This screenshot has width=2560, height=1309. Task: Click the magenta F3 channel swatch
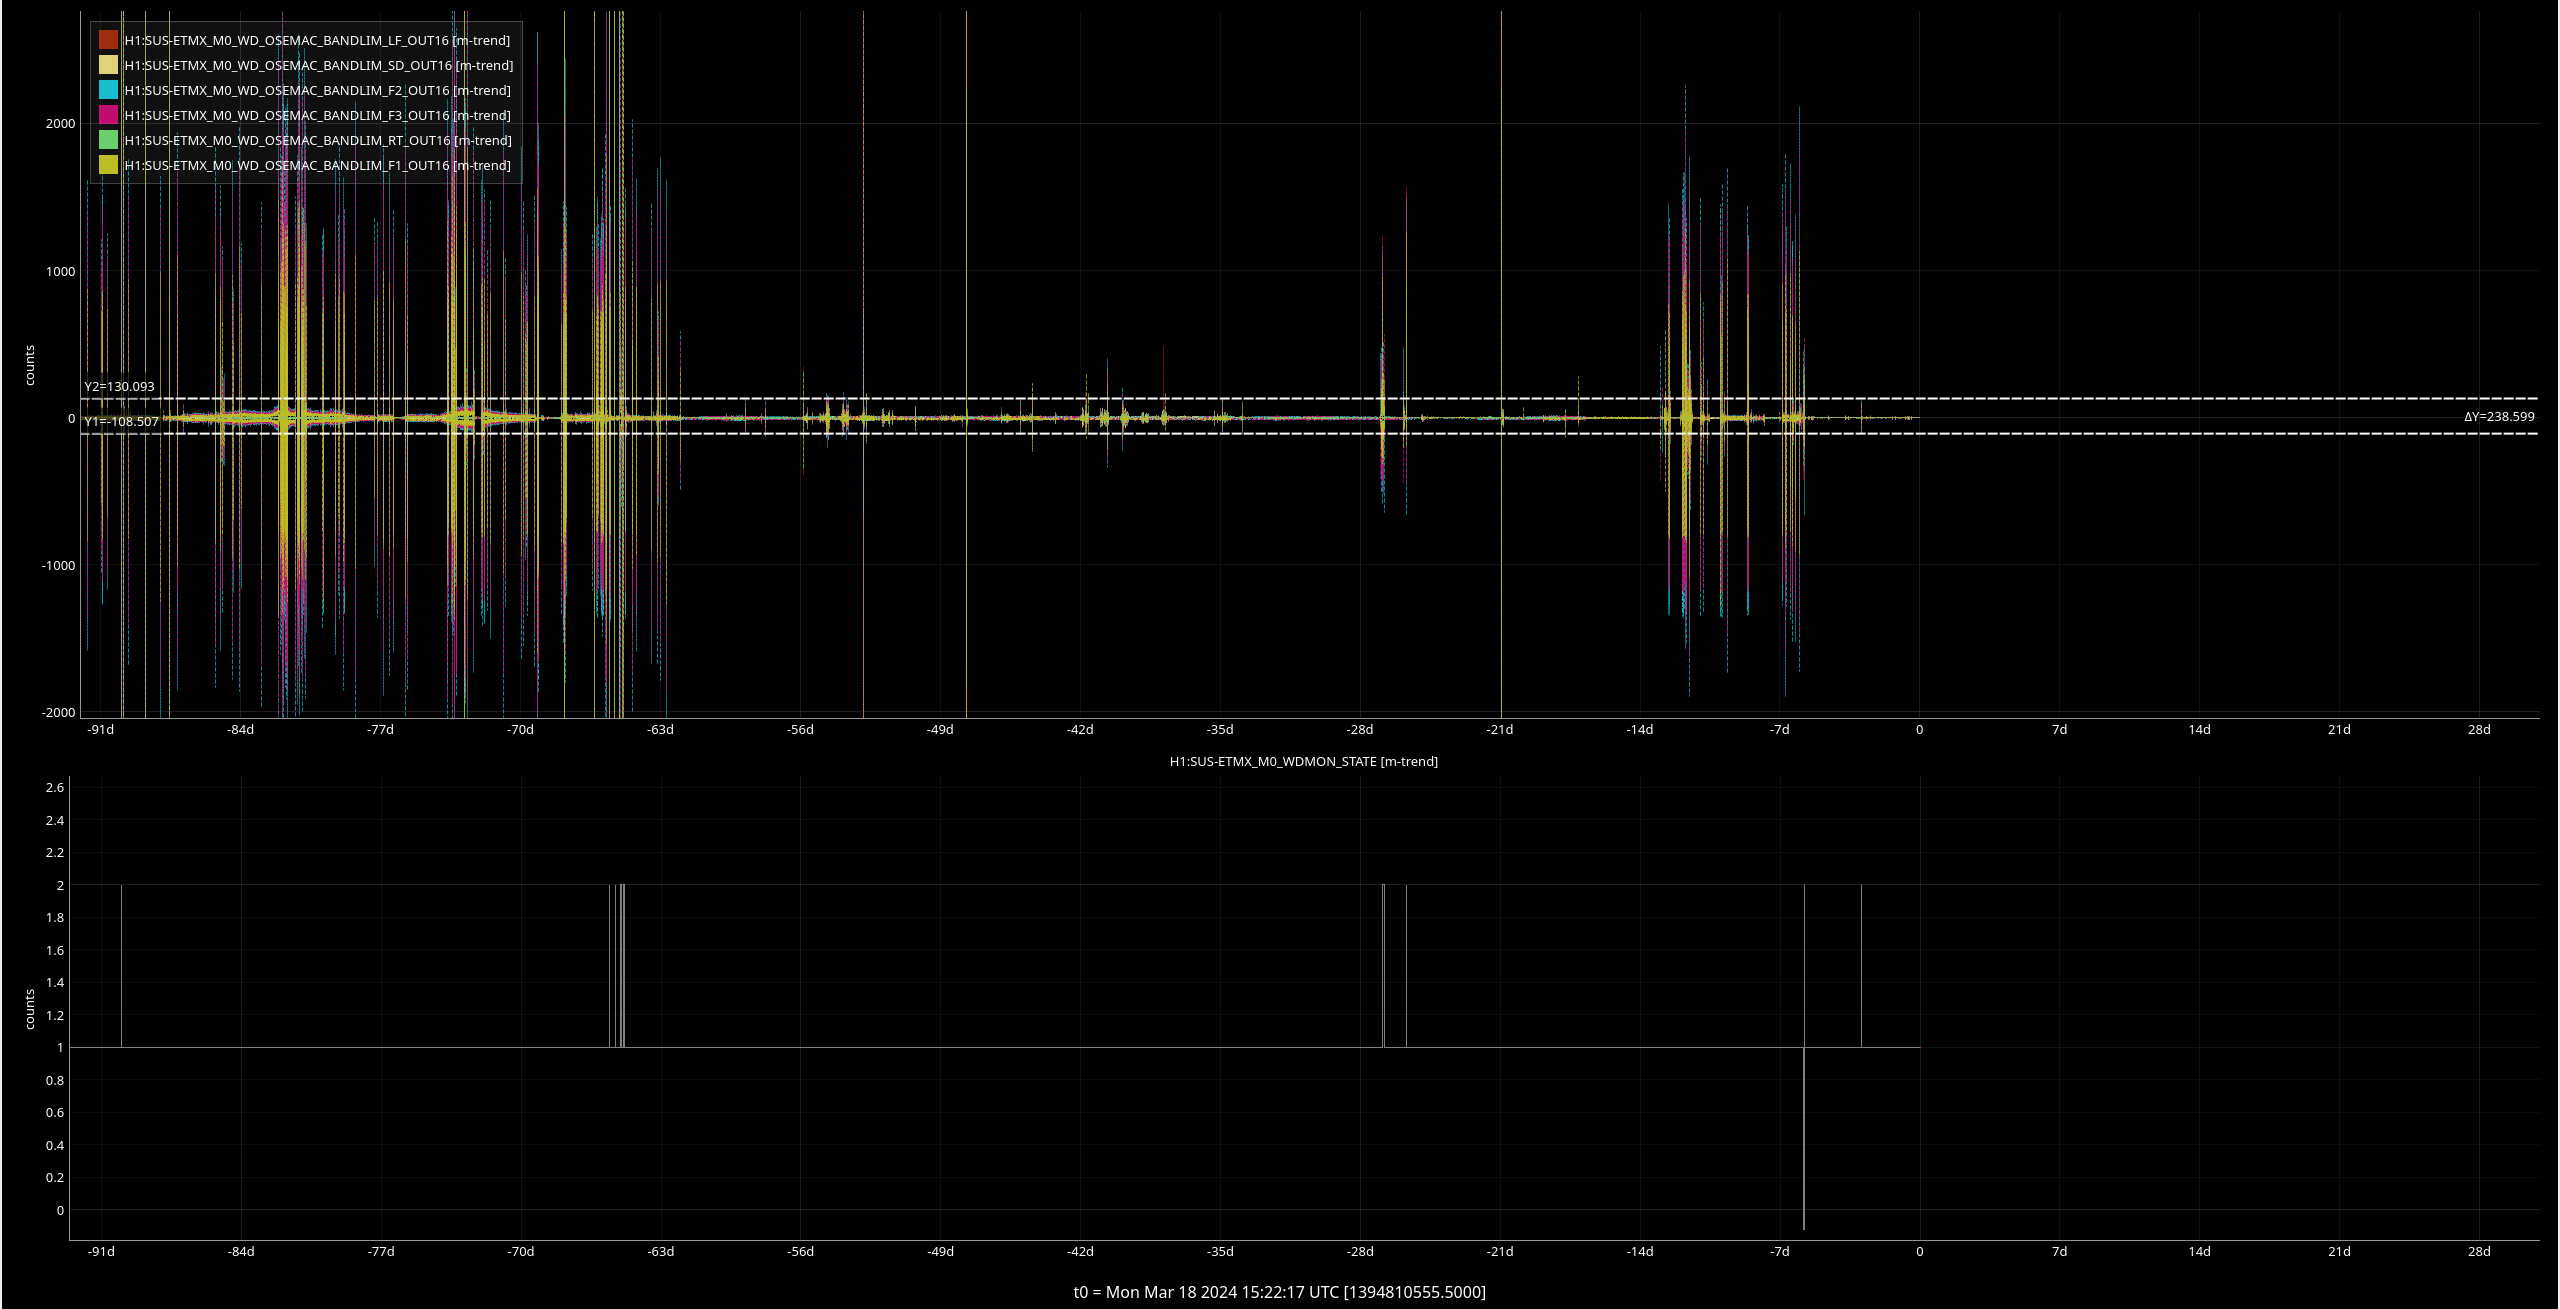coord(108,115)
